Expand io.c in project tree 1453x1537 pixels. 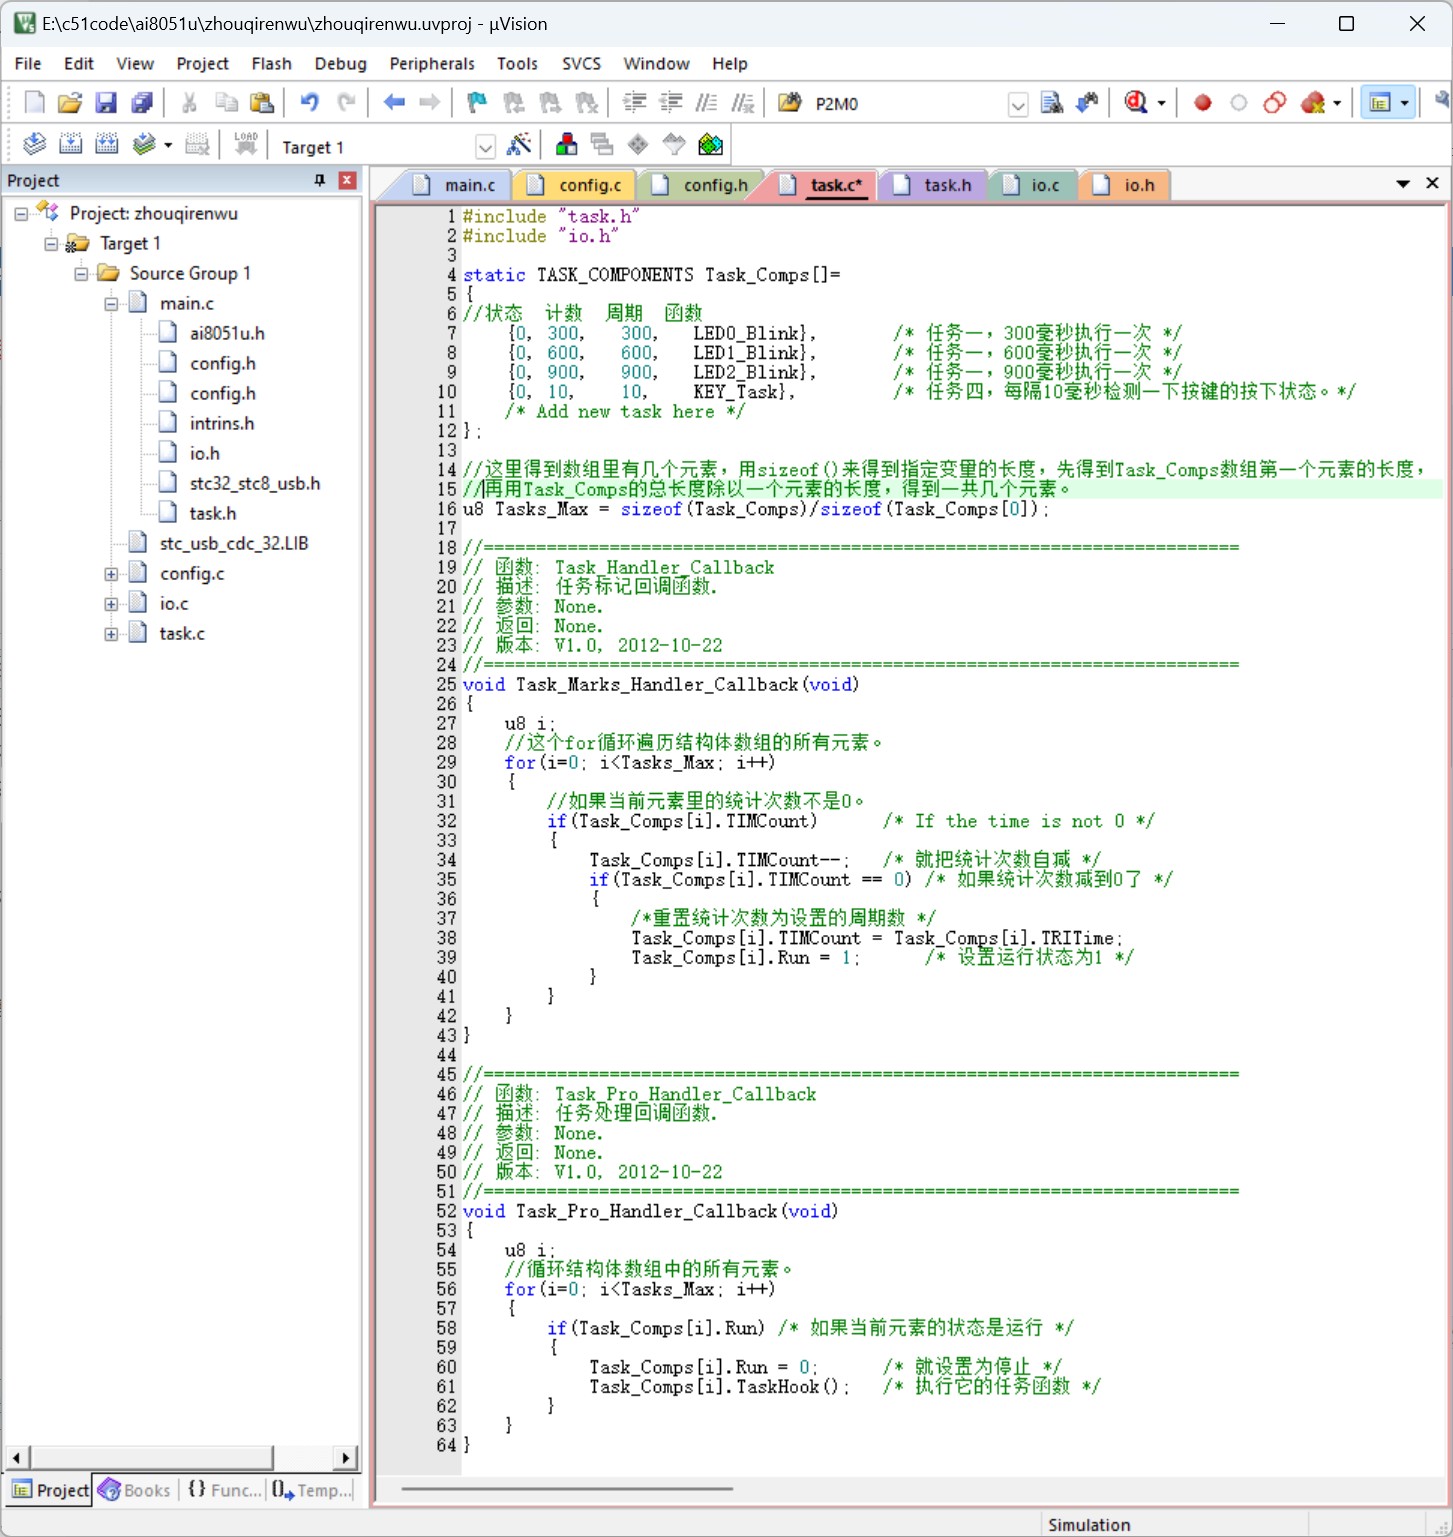click(111, 604)
